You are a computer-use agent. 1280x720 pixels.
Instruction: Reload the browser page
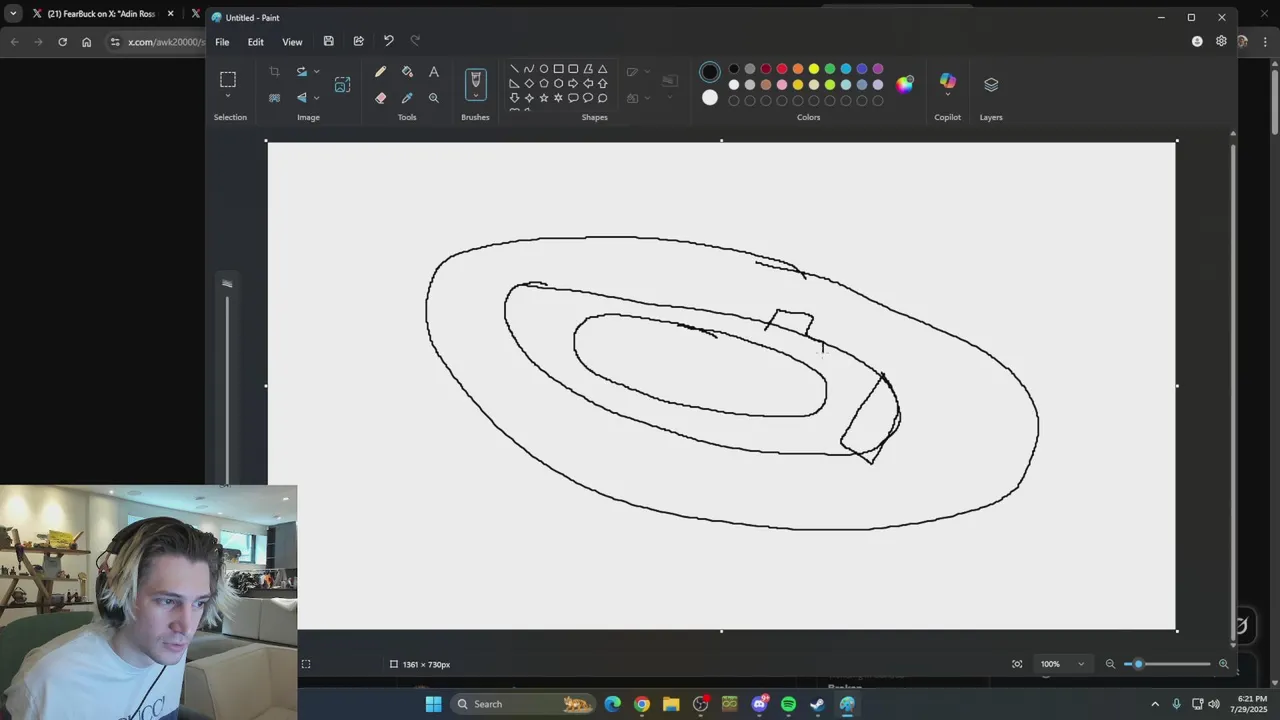62,42
